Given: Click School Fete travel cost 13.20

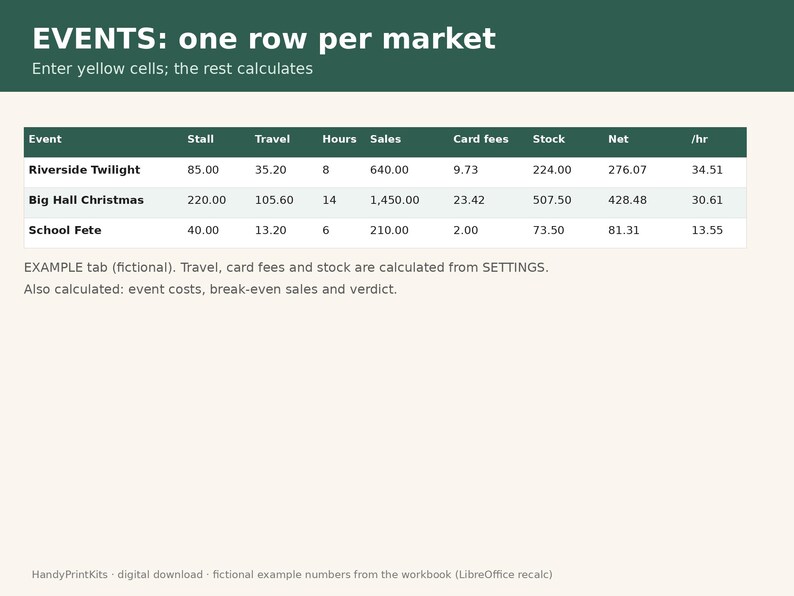Looking at the screenshot, I should [270, 230].
